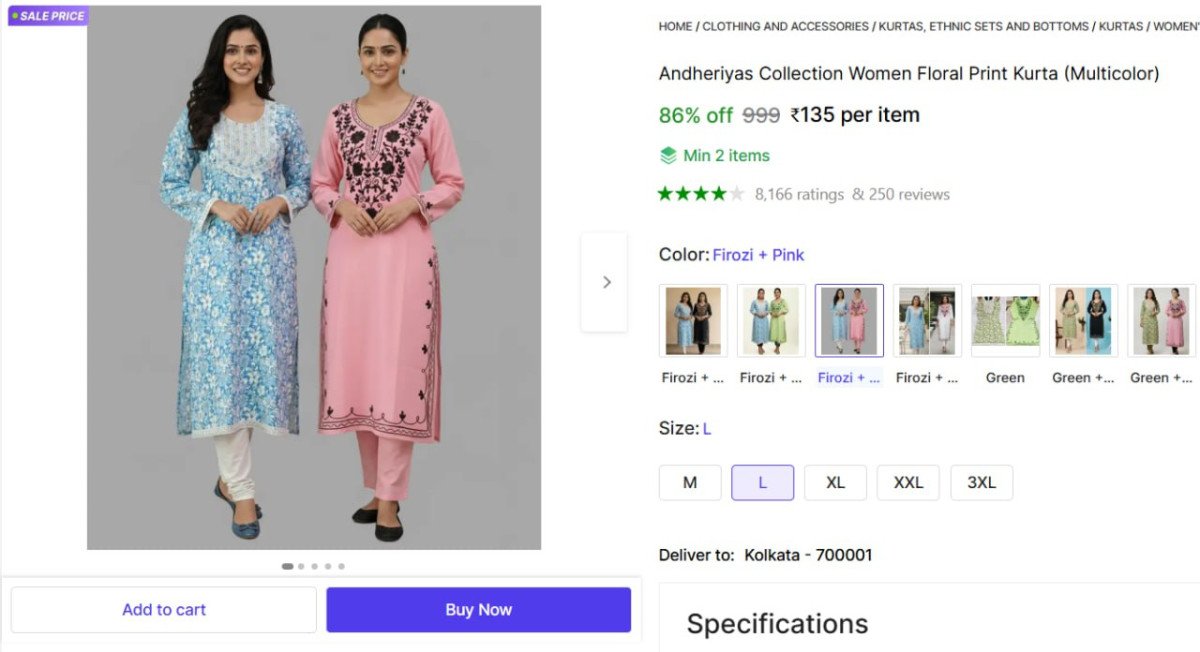Select size XXL

908,482
